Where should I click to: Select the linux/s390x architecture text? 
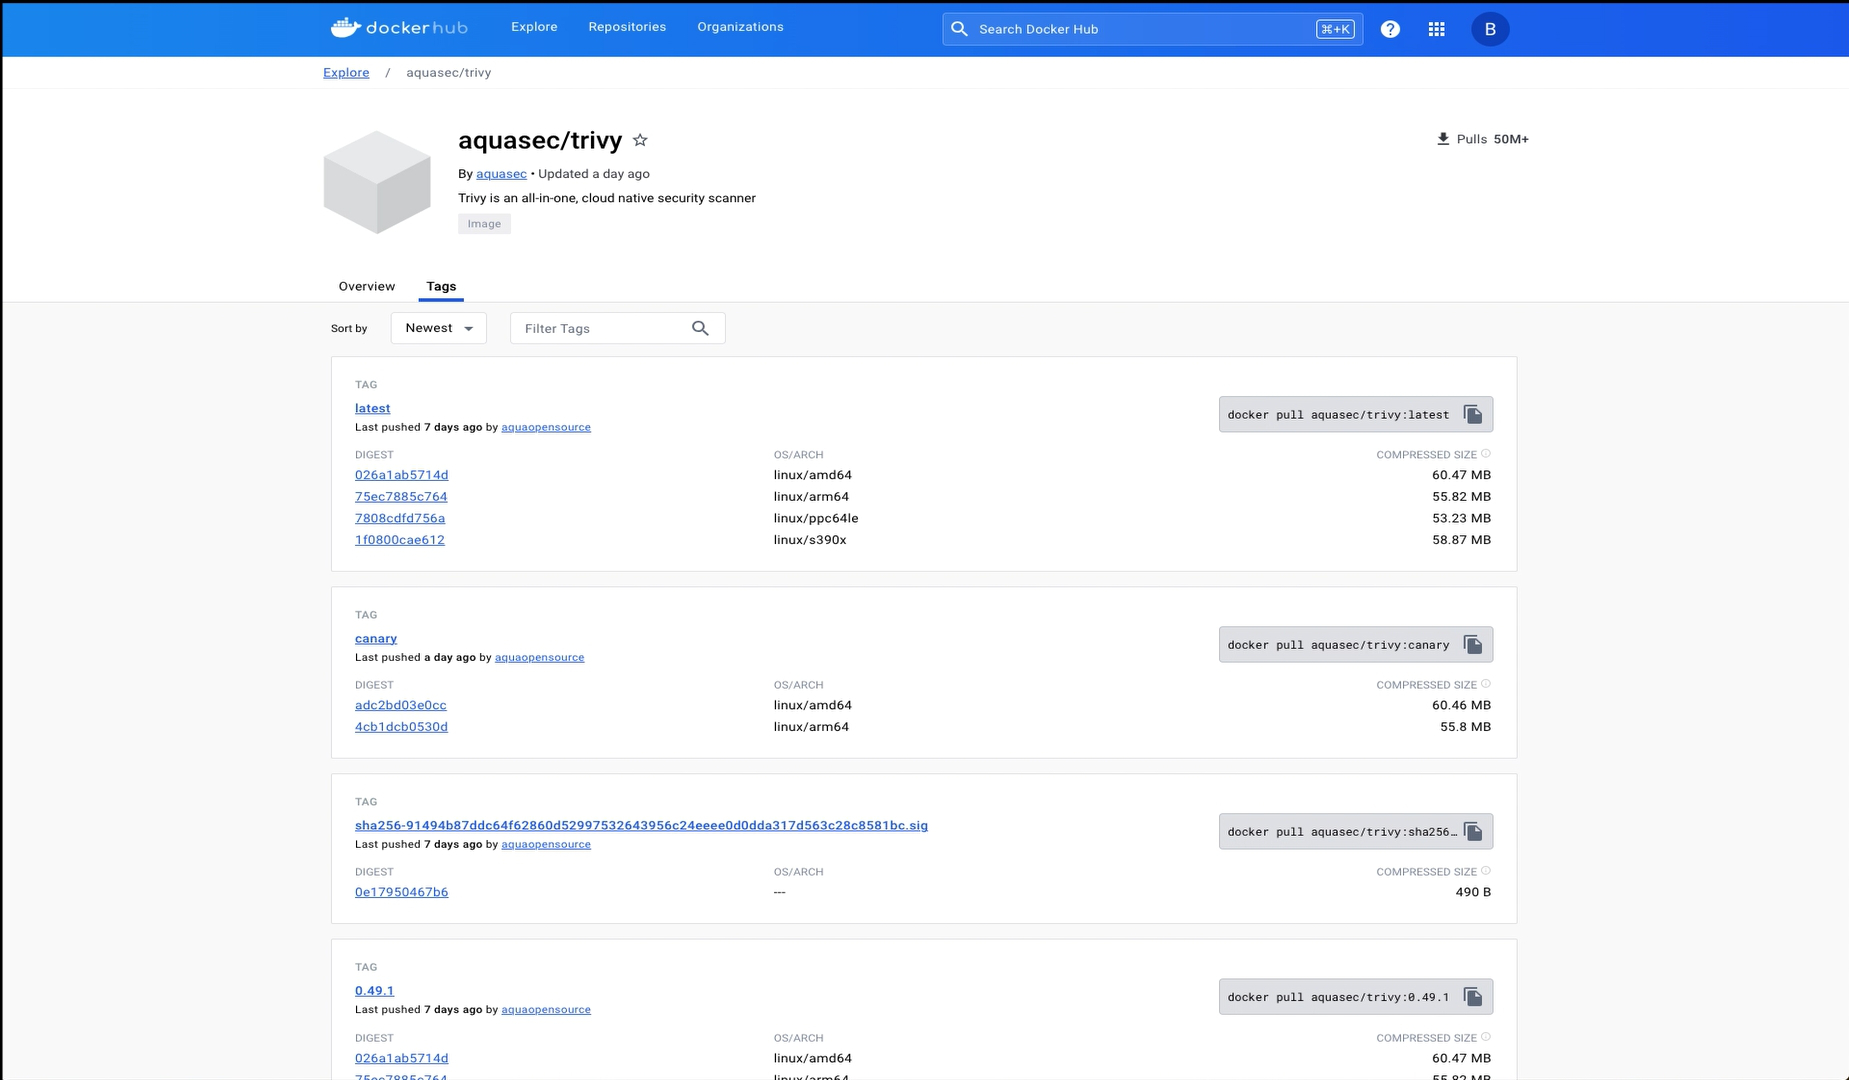(x=810, y=539)
